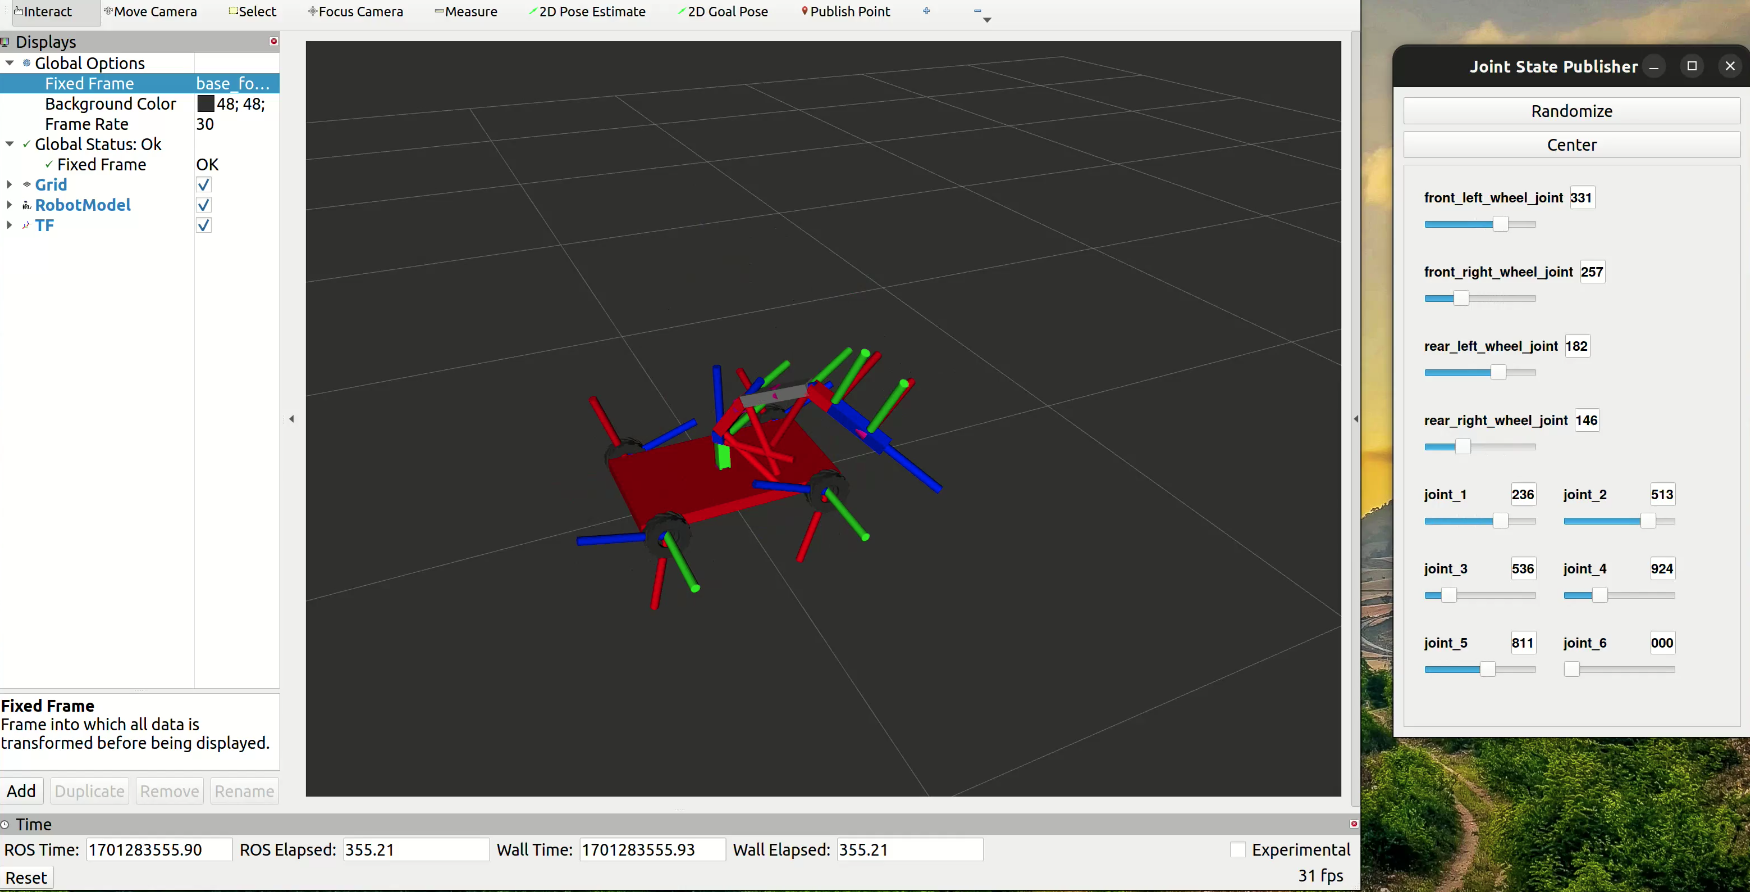Screen dimensions: 1750x892
Task: Click the Background Color swatch
Action: tap(206, 104)
